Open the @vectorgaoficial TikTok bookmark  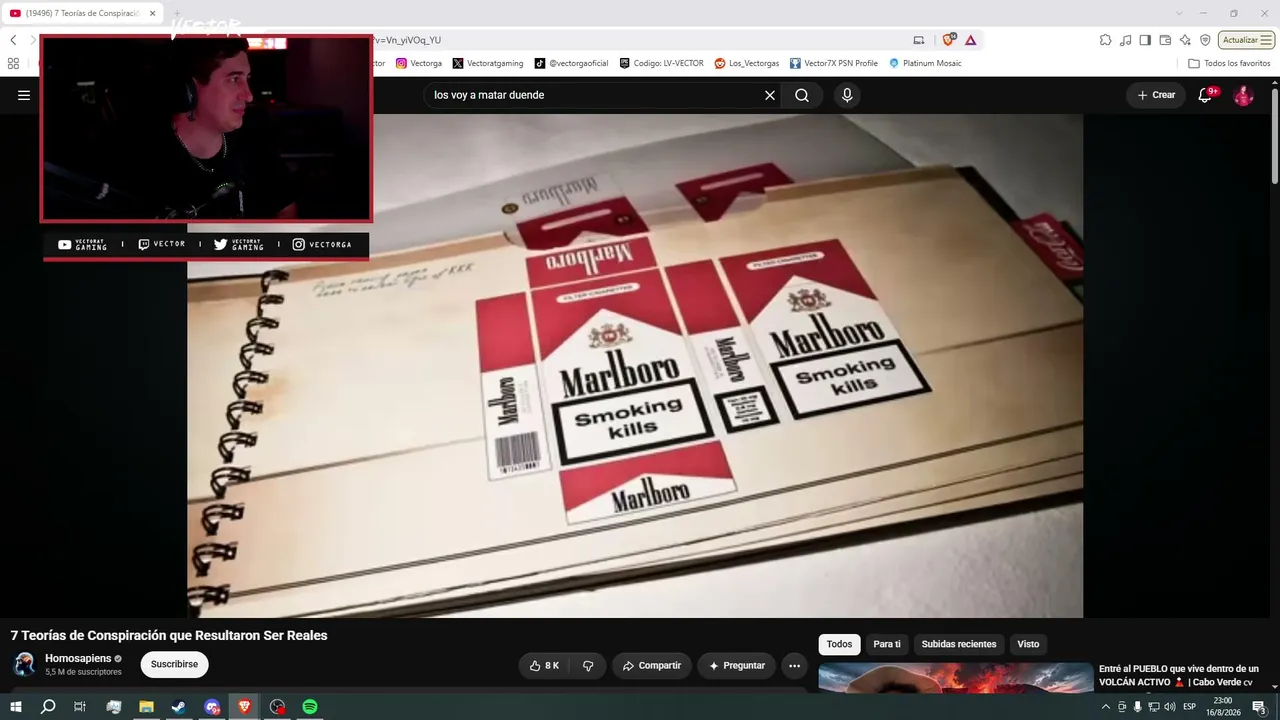(571, 63)
